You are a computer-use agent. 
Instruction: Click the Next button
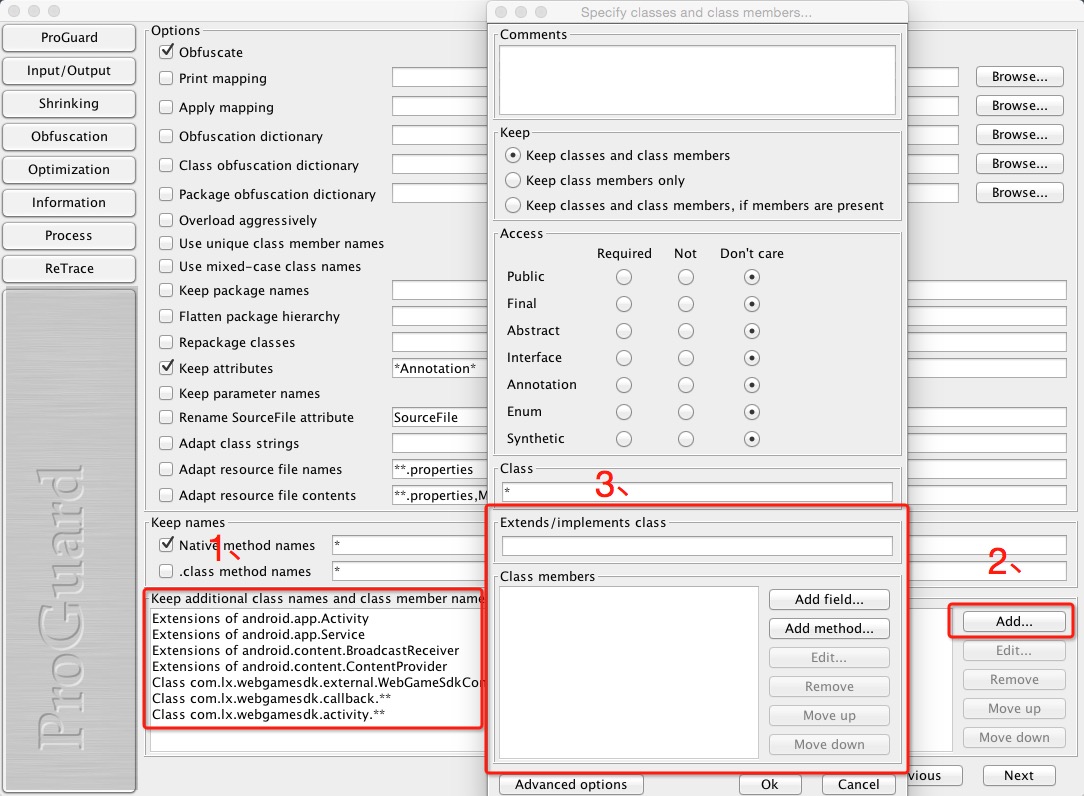point(1018,775)
